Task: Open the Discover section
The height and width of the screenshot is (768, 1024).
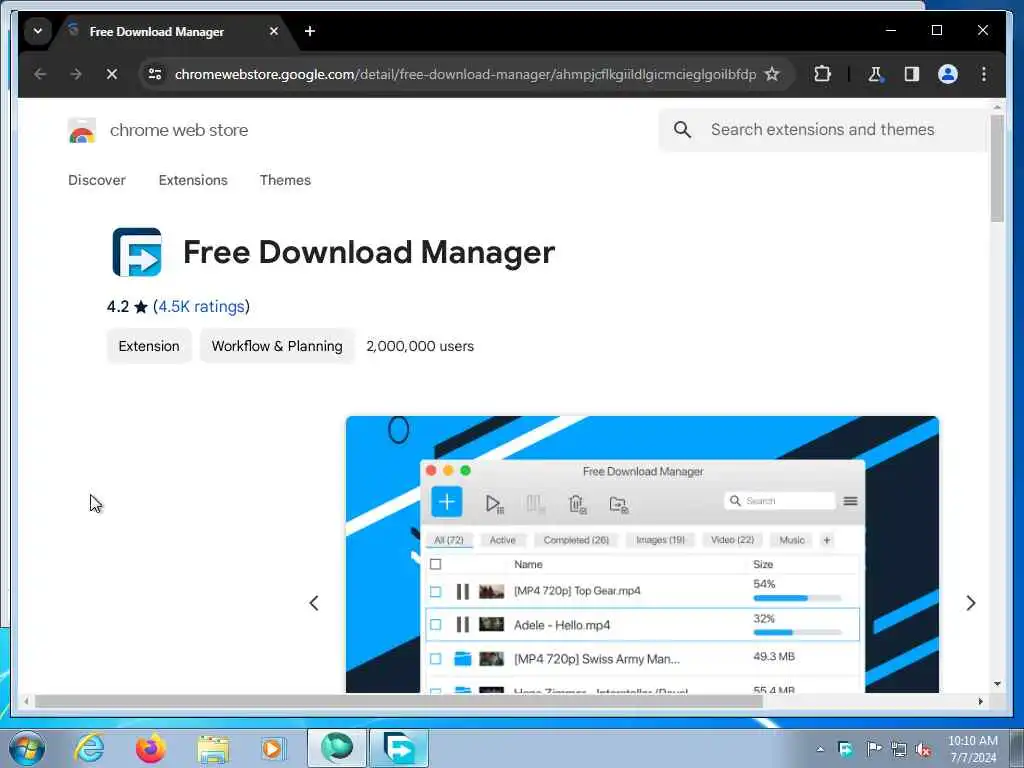Action: point(97,180)
